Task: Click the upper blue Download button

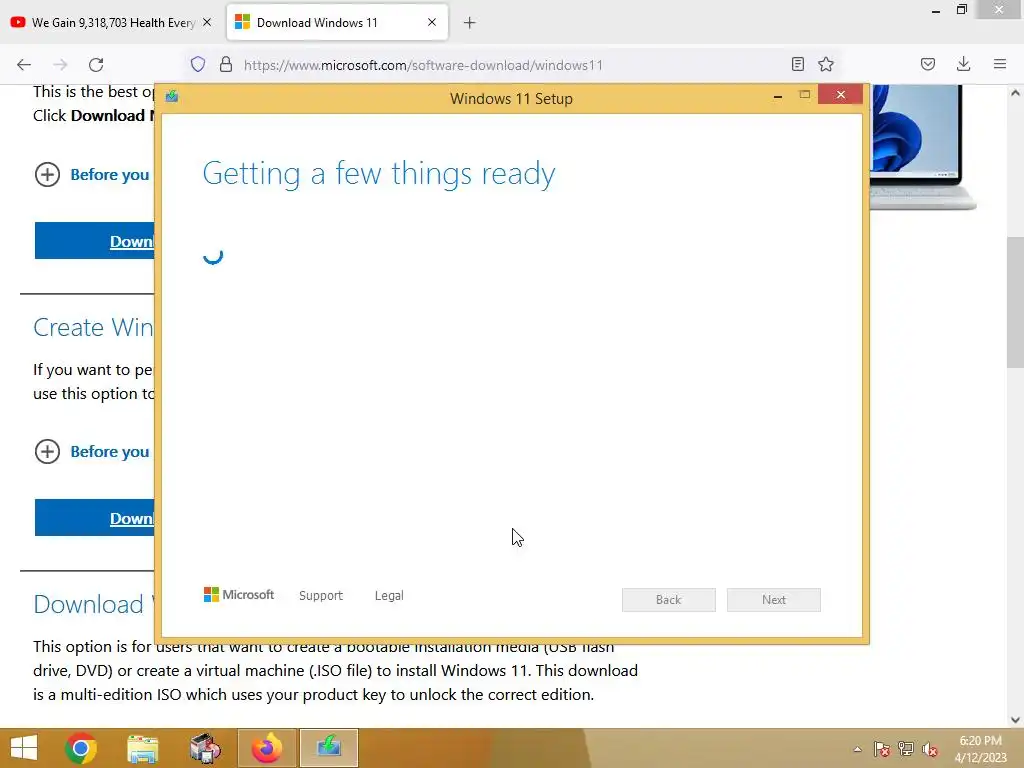Action: click(95, 241)
